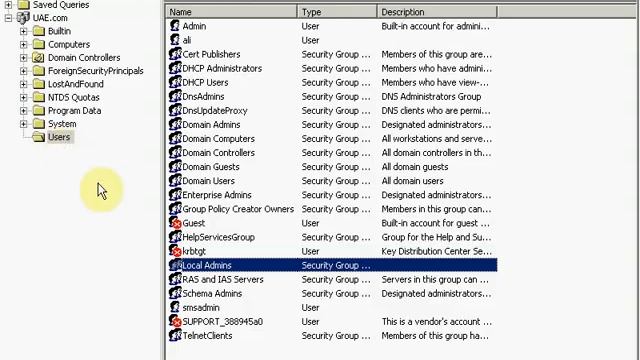Expand the Saved Queries node
Screen dimensions: 640x360
tap(8, 5)
